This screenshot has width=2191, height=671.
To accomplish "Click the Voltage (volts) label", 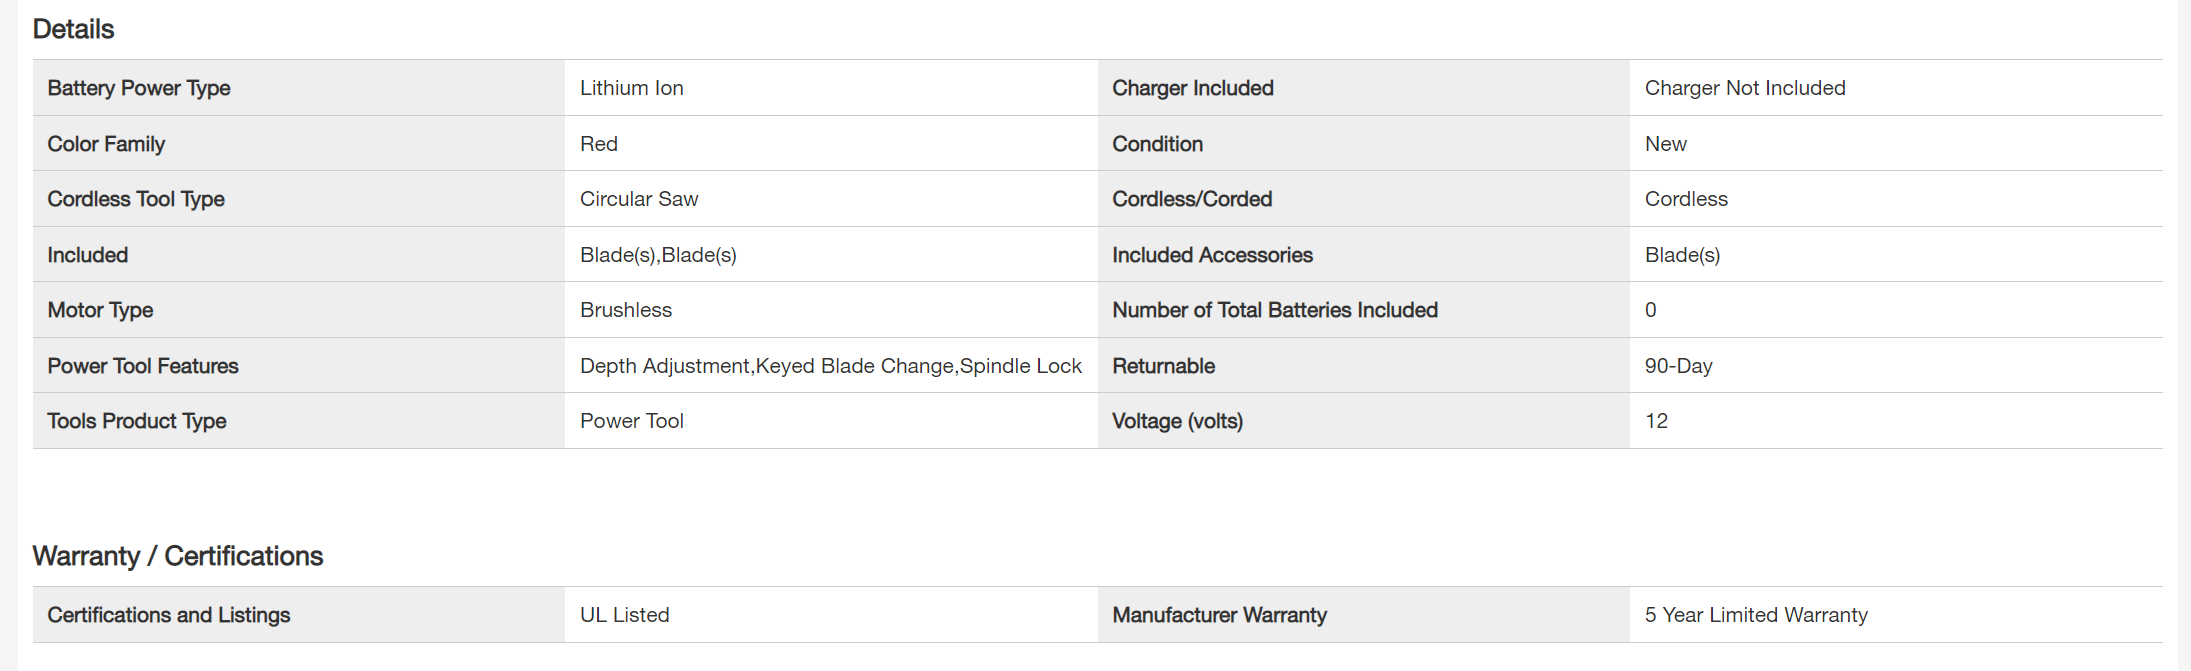I will coord(1177,421).
